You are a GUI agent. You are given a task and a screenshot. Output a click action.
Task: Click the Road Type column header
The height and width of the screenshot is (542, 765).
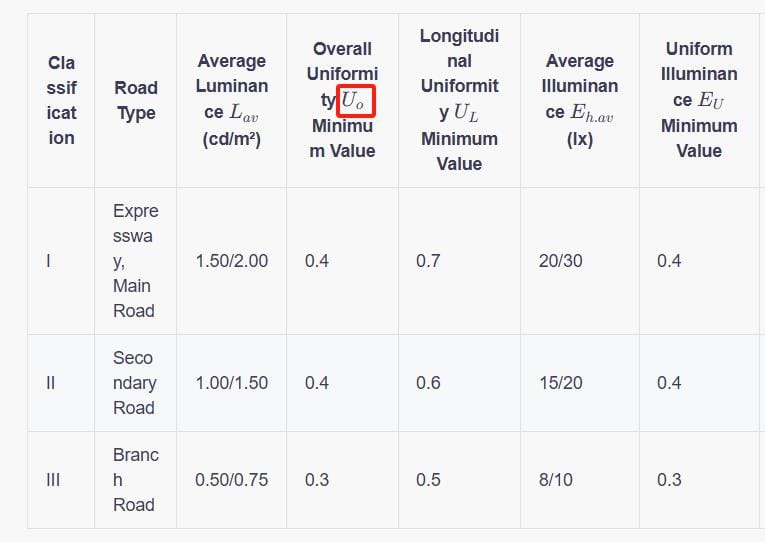click(135, 100)
